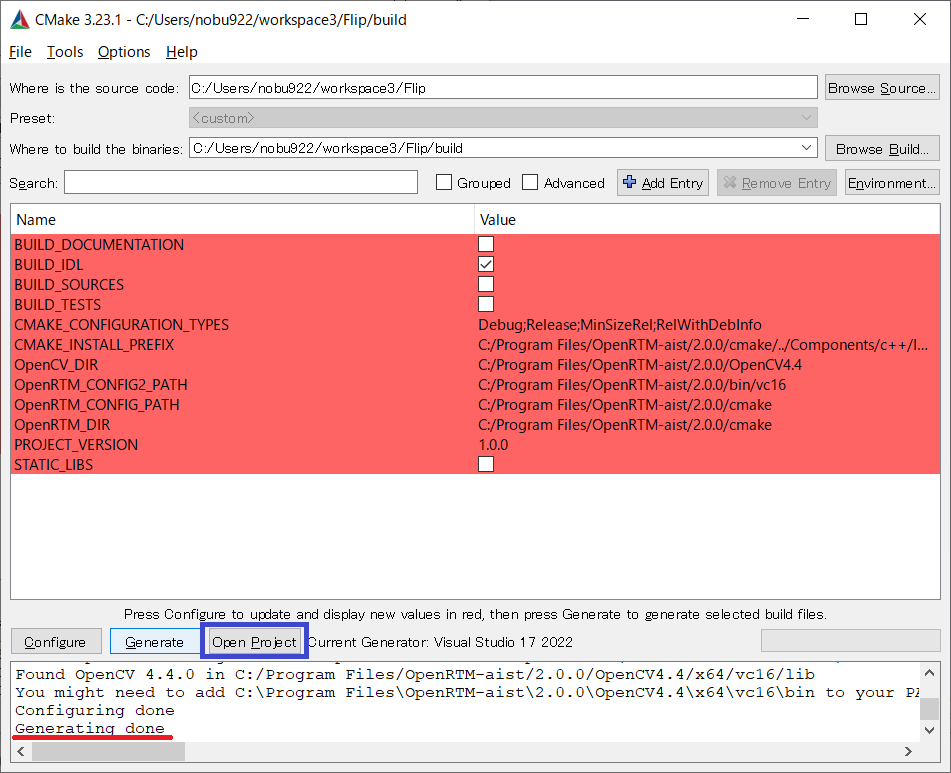Open the Environment settings button
This screenshot has height=773, width=951.
pyautogui.click(x=892, y=182)
